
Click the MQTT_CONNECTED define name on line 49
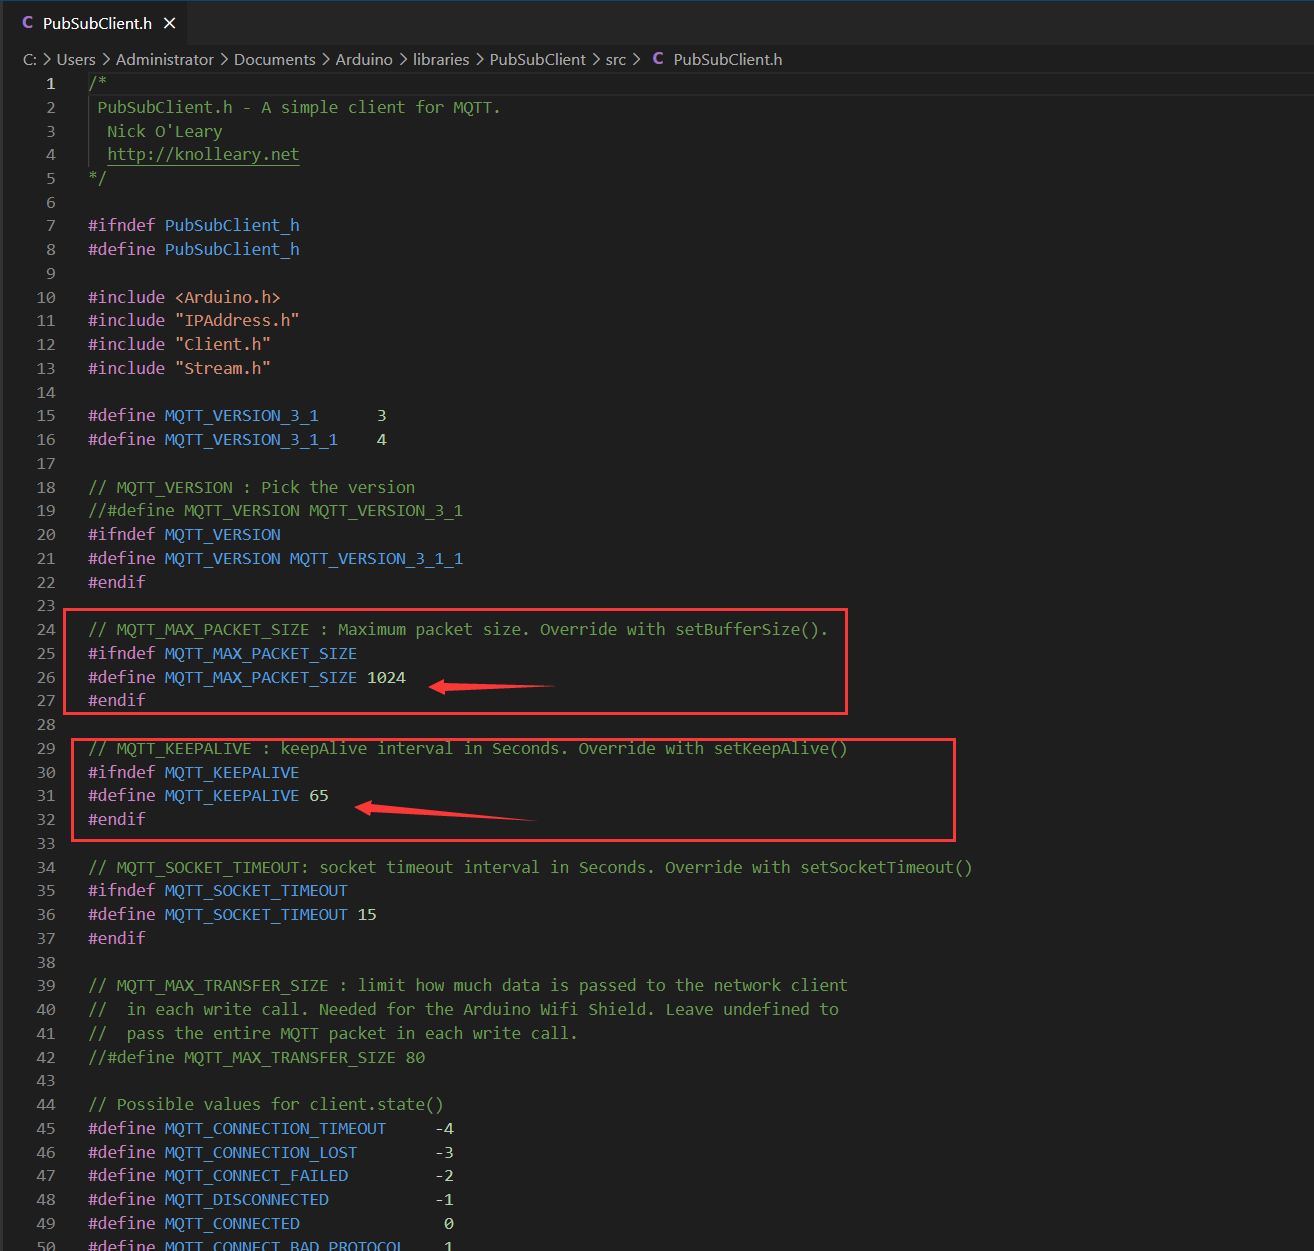click(232, 1223)
